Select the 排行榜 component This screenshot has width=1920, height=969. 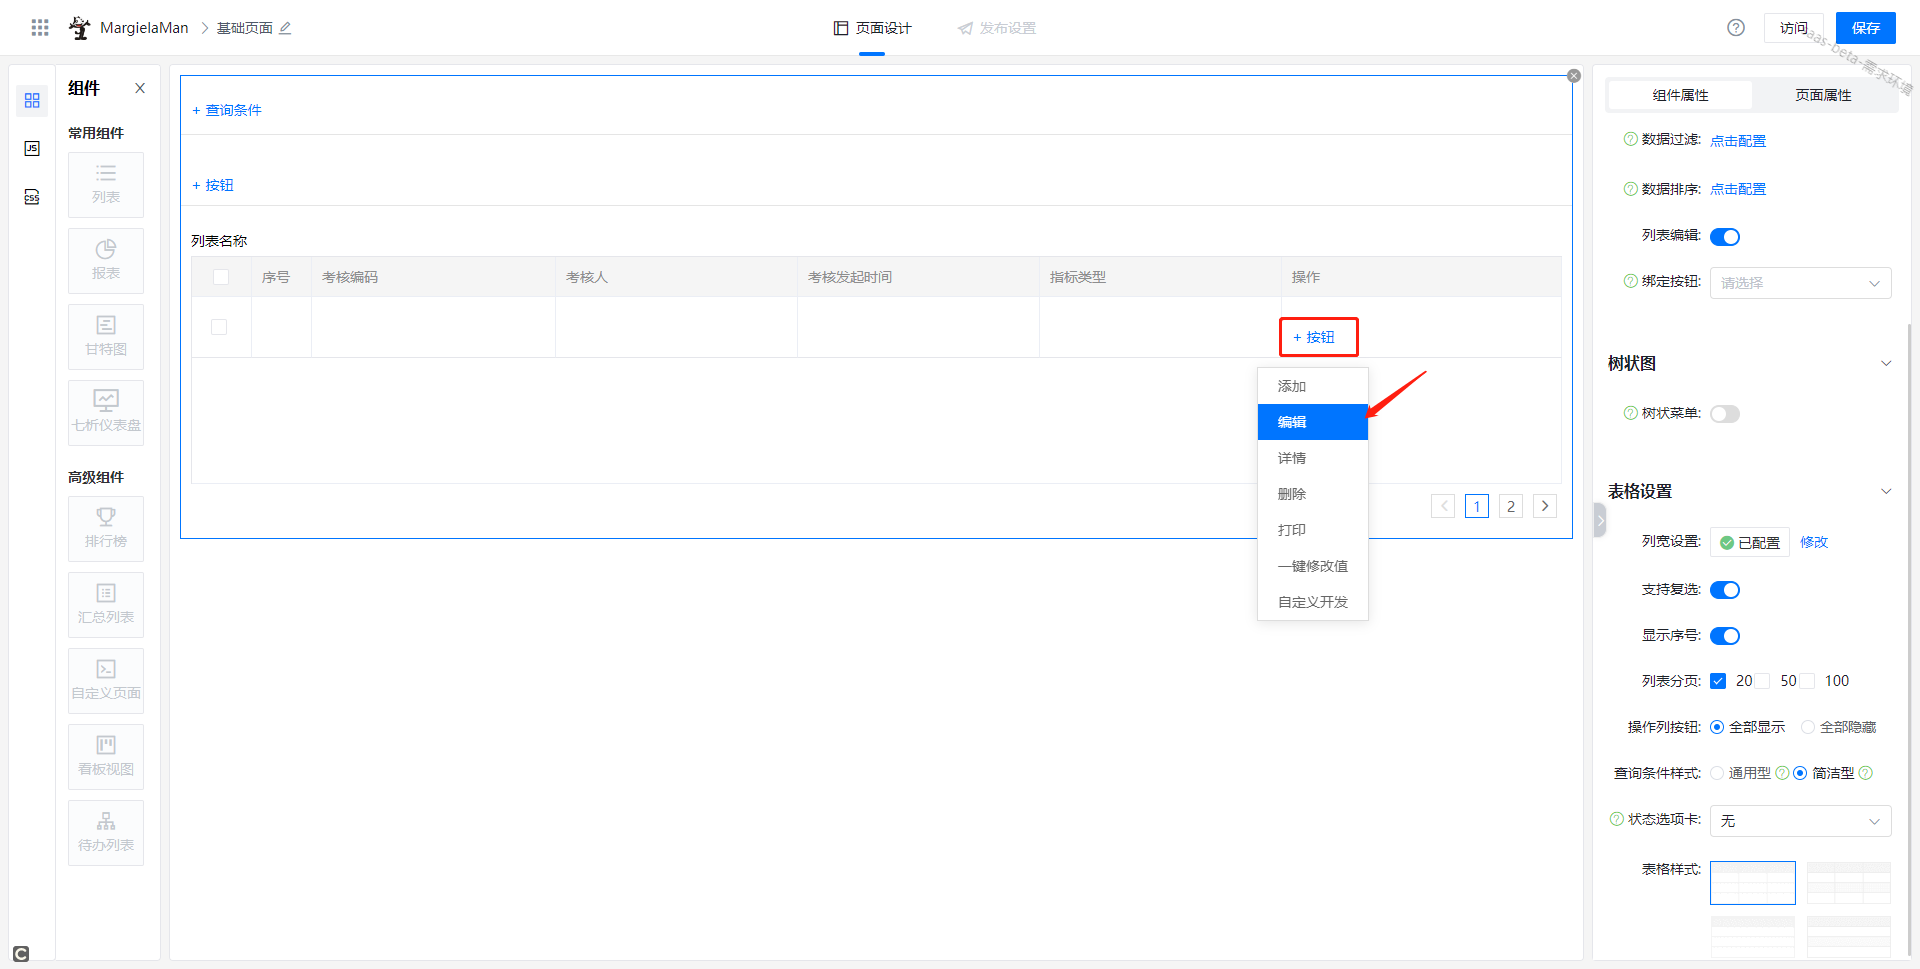(106, 529)
